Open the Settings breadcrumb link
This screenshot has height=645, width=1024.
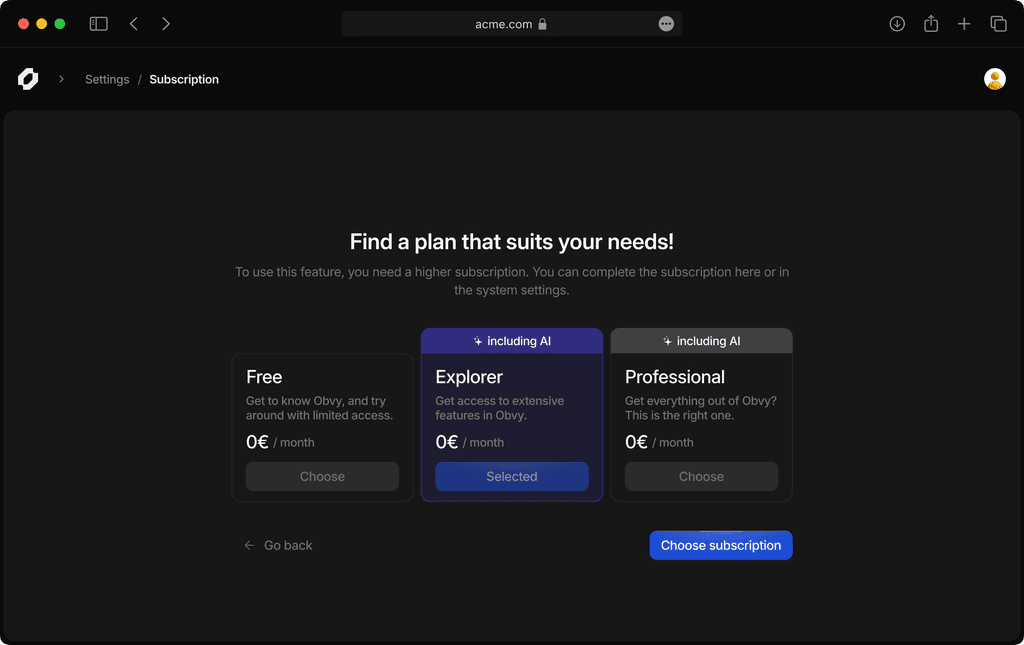point(107,79)
